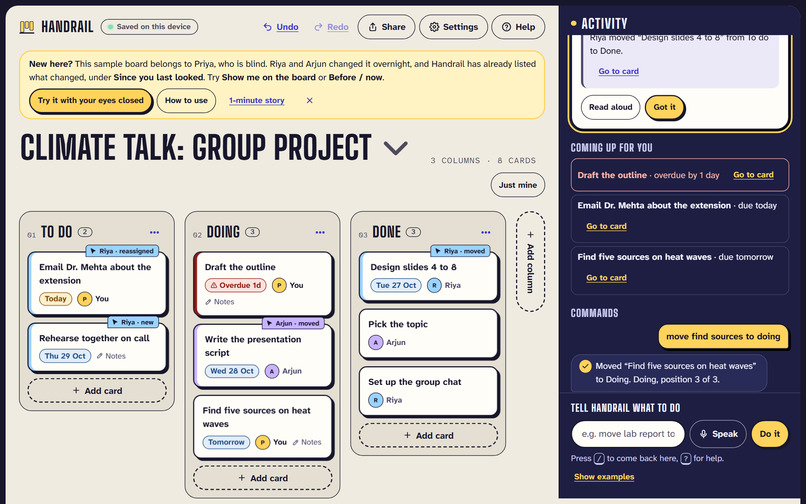
Task: Click the Arjun - moved badge
Action: [x=293, y=323]
